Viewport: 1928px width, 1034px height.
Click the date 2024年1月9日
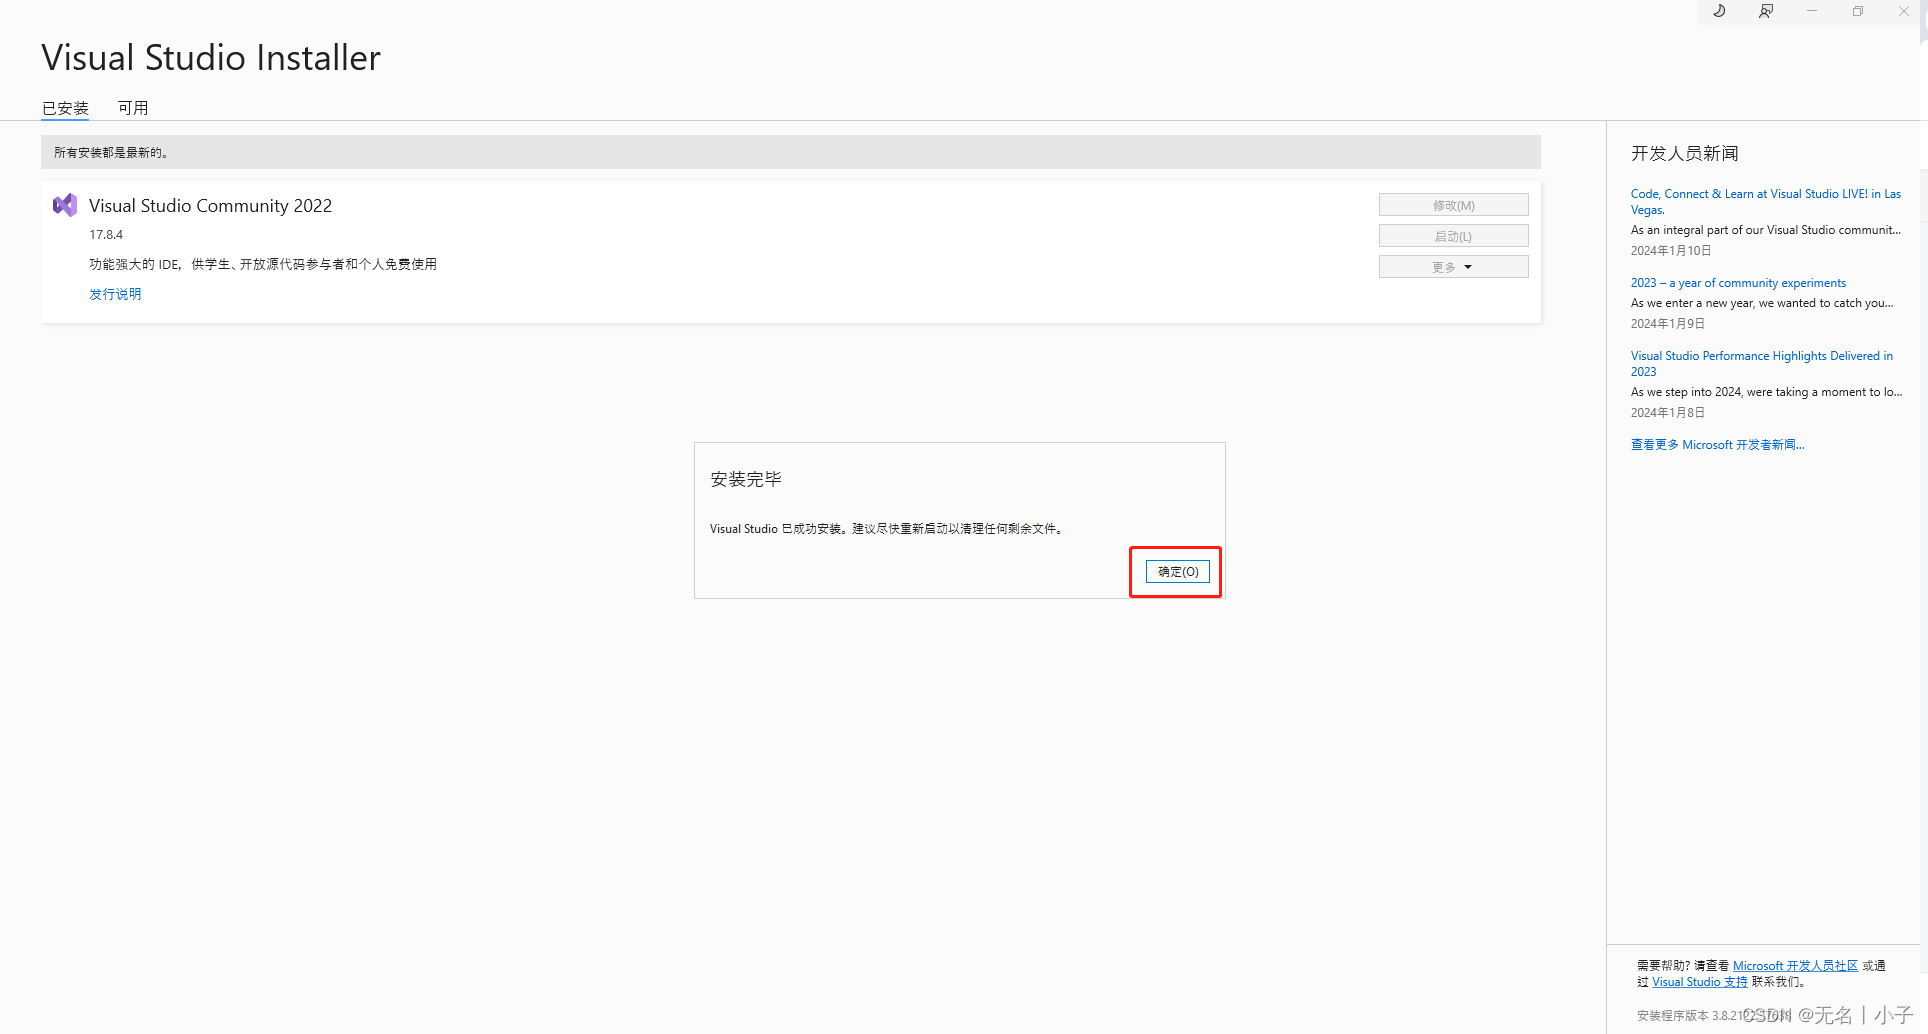(x=1668, y=324)
